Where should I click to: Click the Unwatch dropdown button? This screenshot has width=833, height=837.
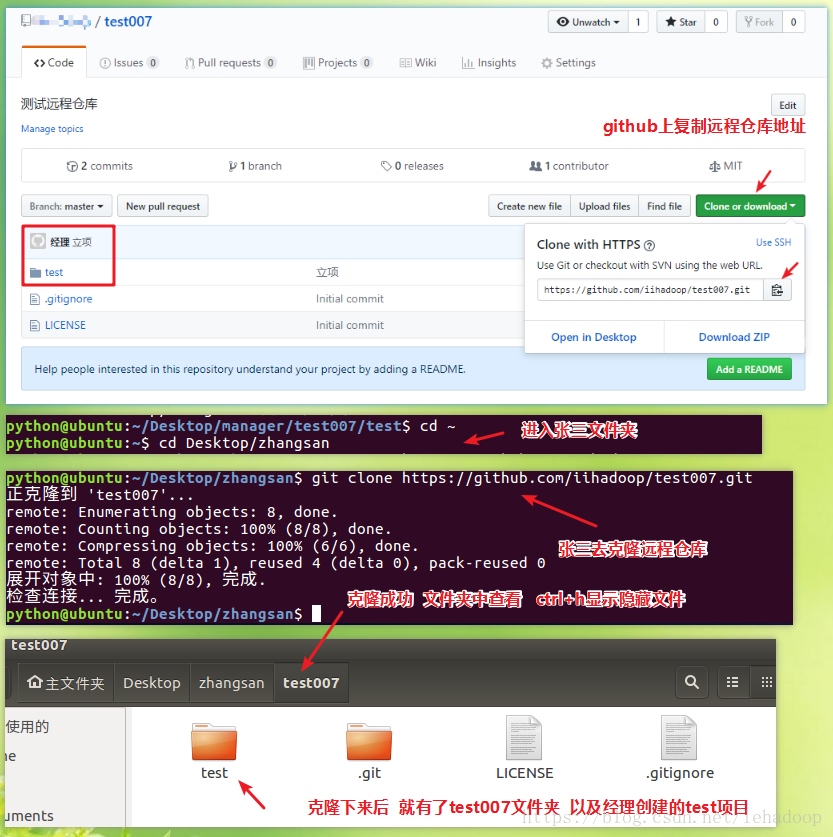588,22
